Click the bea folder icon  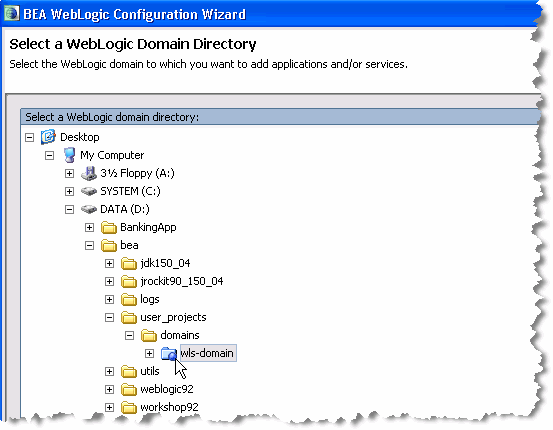coord(109,246)
